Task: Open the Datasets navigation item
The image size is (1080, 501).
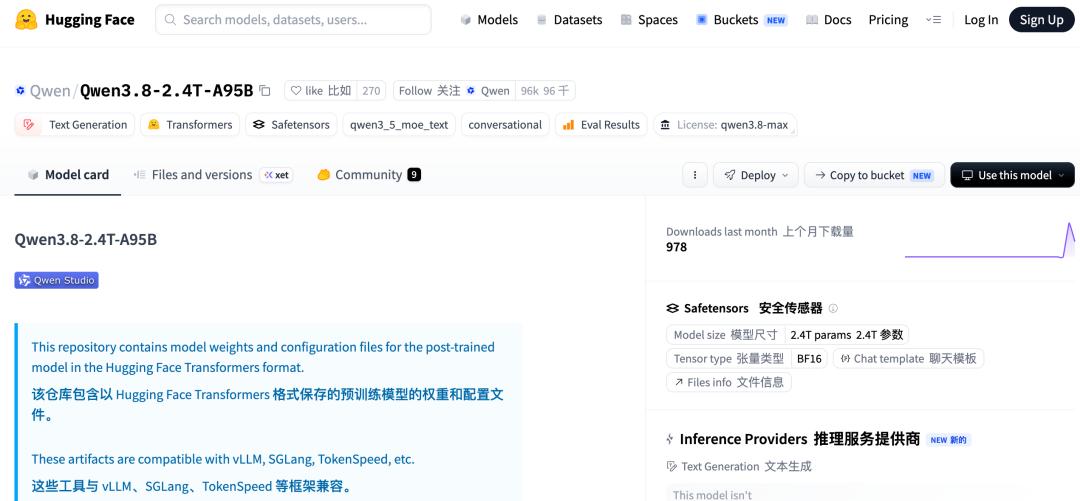Action: (569, 20)
